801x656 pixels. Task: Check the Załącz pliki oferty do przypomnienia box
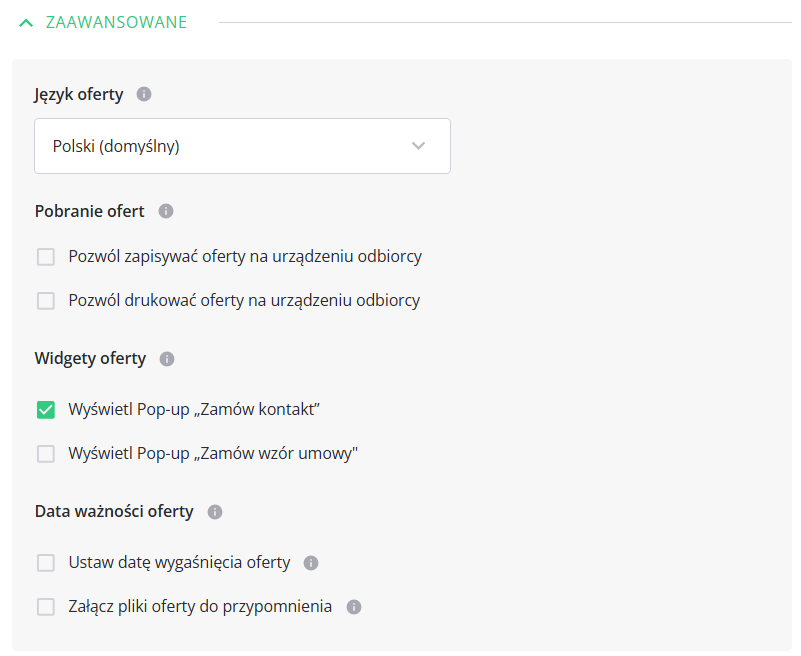(x=46, y=607)
